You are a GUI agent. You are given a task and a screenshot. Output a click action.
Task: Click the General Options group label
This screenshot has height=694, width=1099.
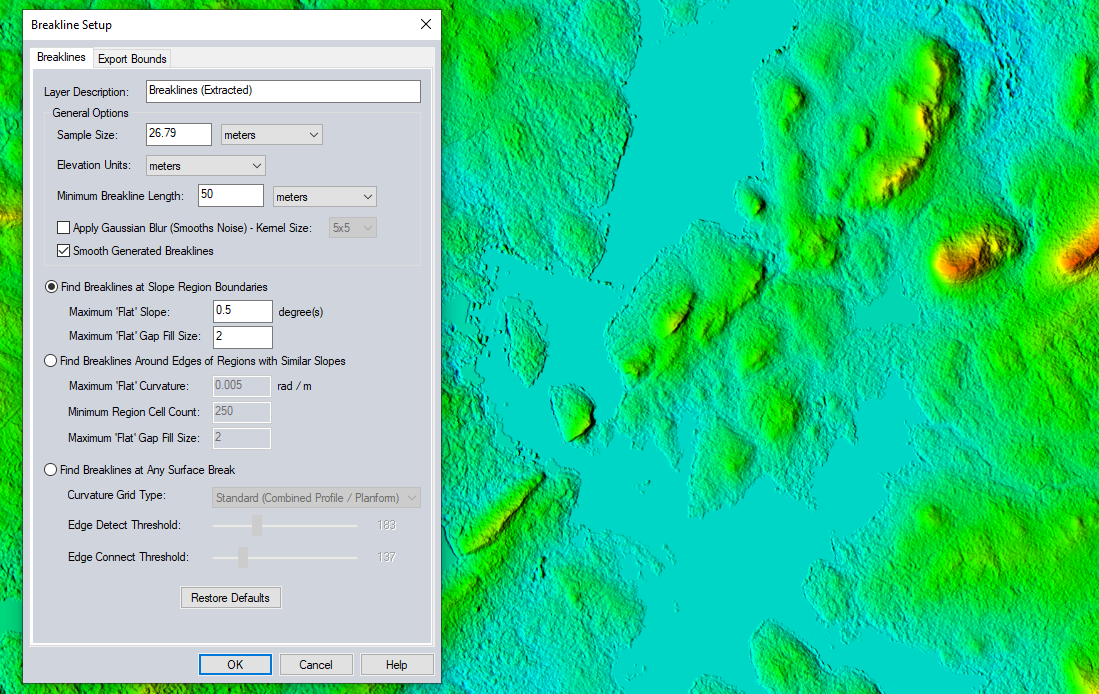(x=90, y=113)
